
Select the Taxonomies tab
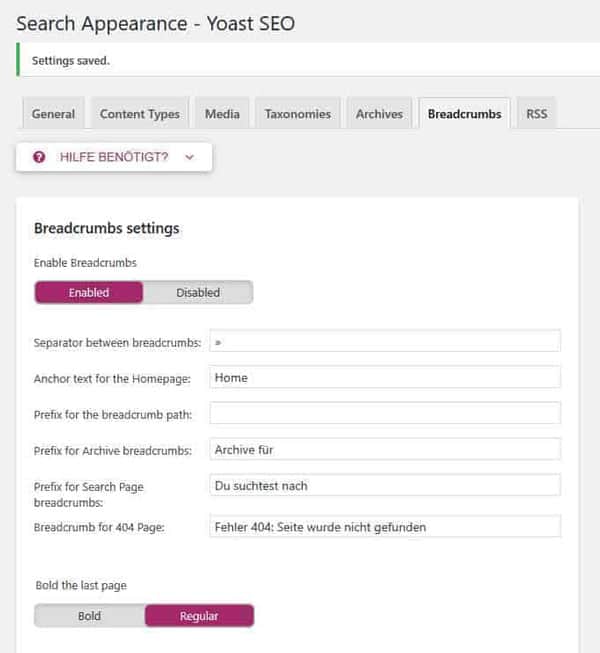click(x=298, y=114)
